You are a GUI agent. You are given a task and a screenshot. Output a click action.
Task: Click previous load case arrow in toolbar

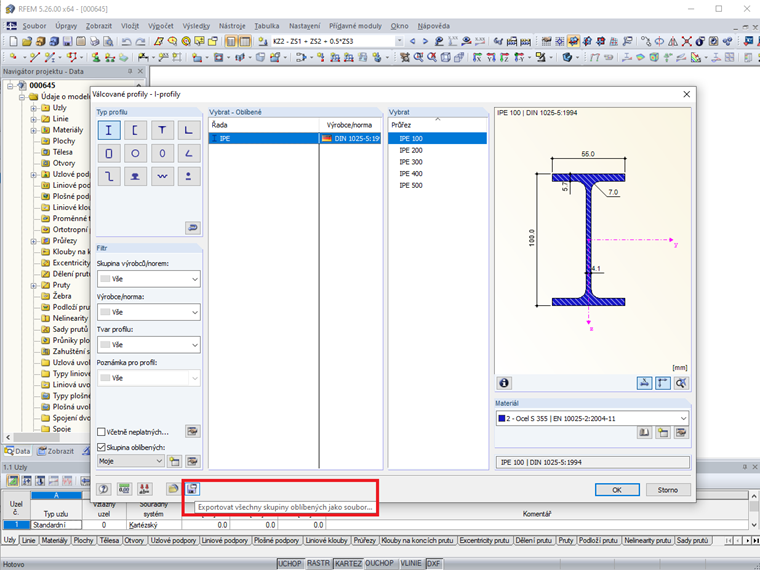(x=412, y=42)
